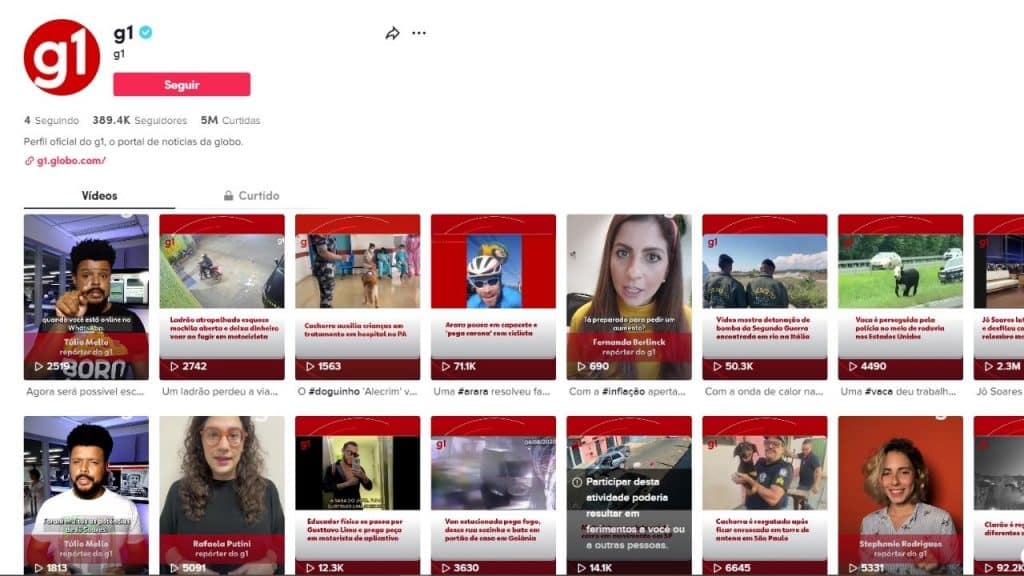
Task: Click caption 'Agora será possível esc...'
Action: tap(85, 392)
